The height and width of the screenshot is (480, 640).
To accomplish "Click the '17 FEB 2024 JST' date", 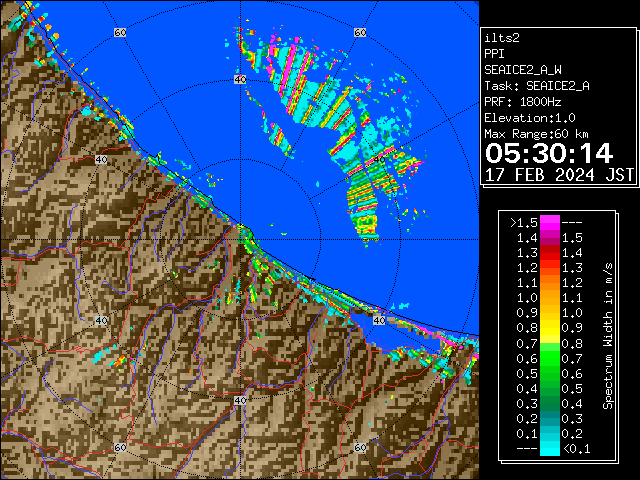I will click(x=559, y=175).
